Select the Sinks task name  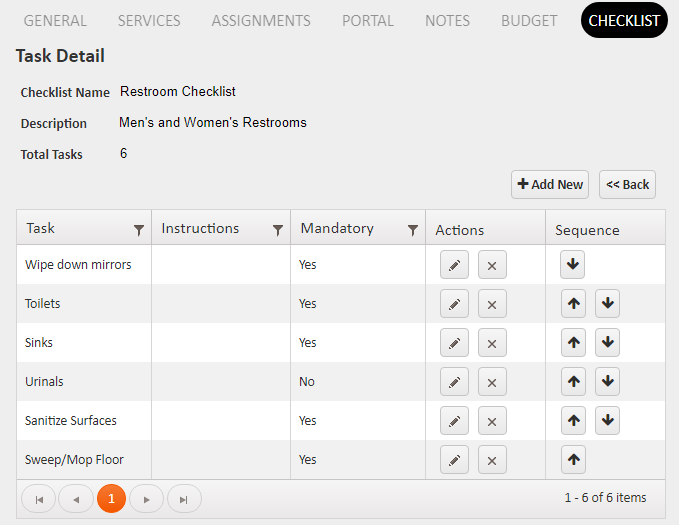coord(39,342)
